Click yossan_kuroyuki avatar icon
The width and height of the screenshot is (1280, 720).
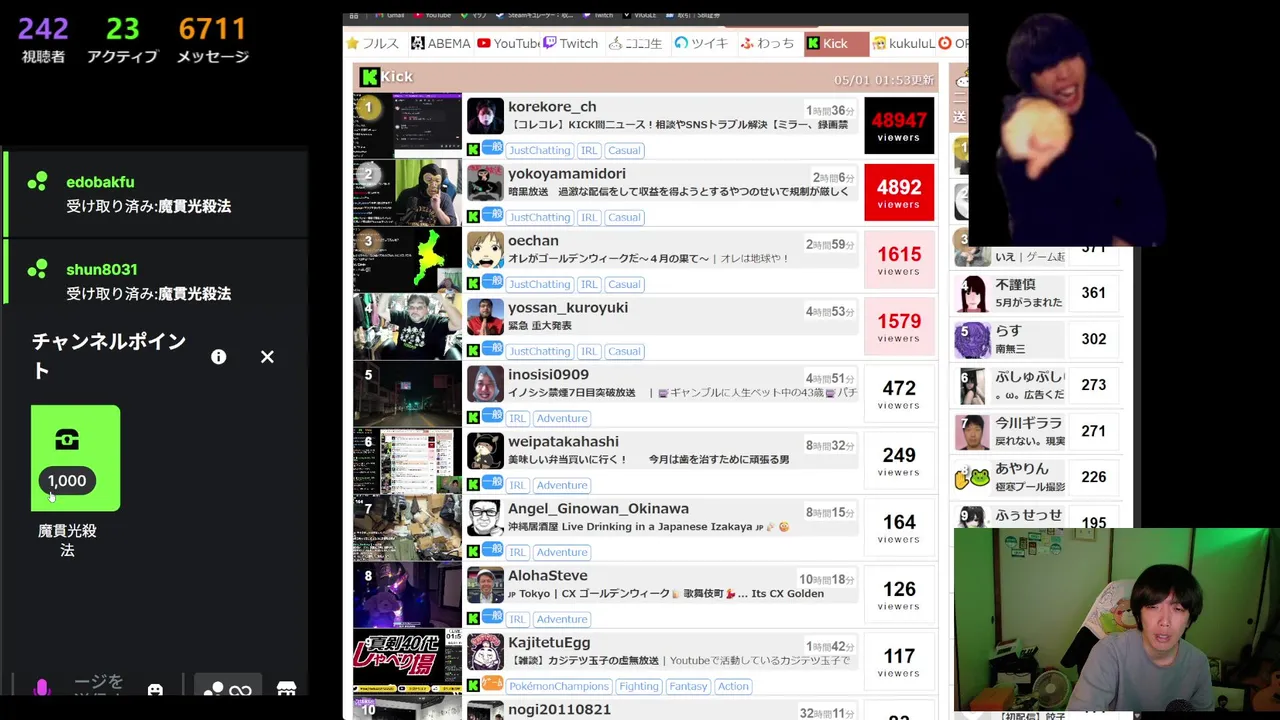pos(485,317)
